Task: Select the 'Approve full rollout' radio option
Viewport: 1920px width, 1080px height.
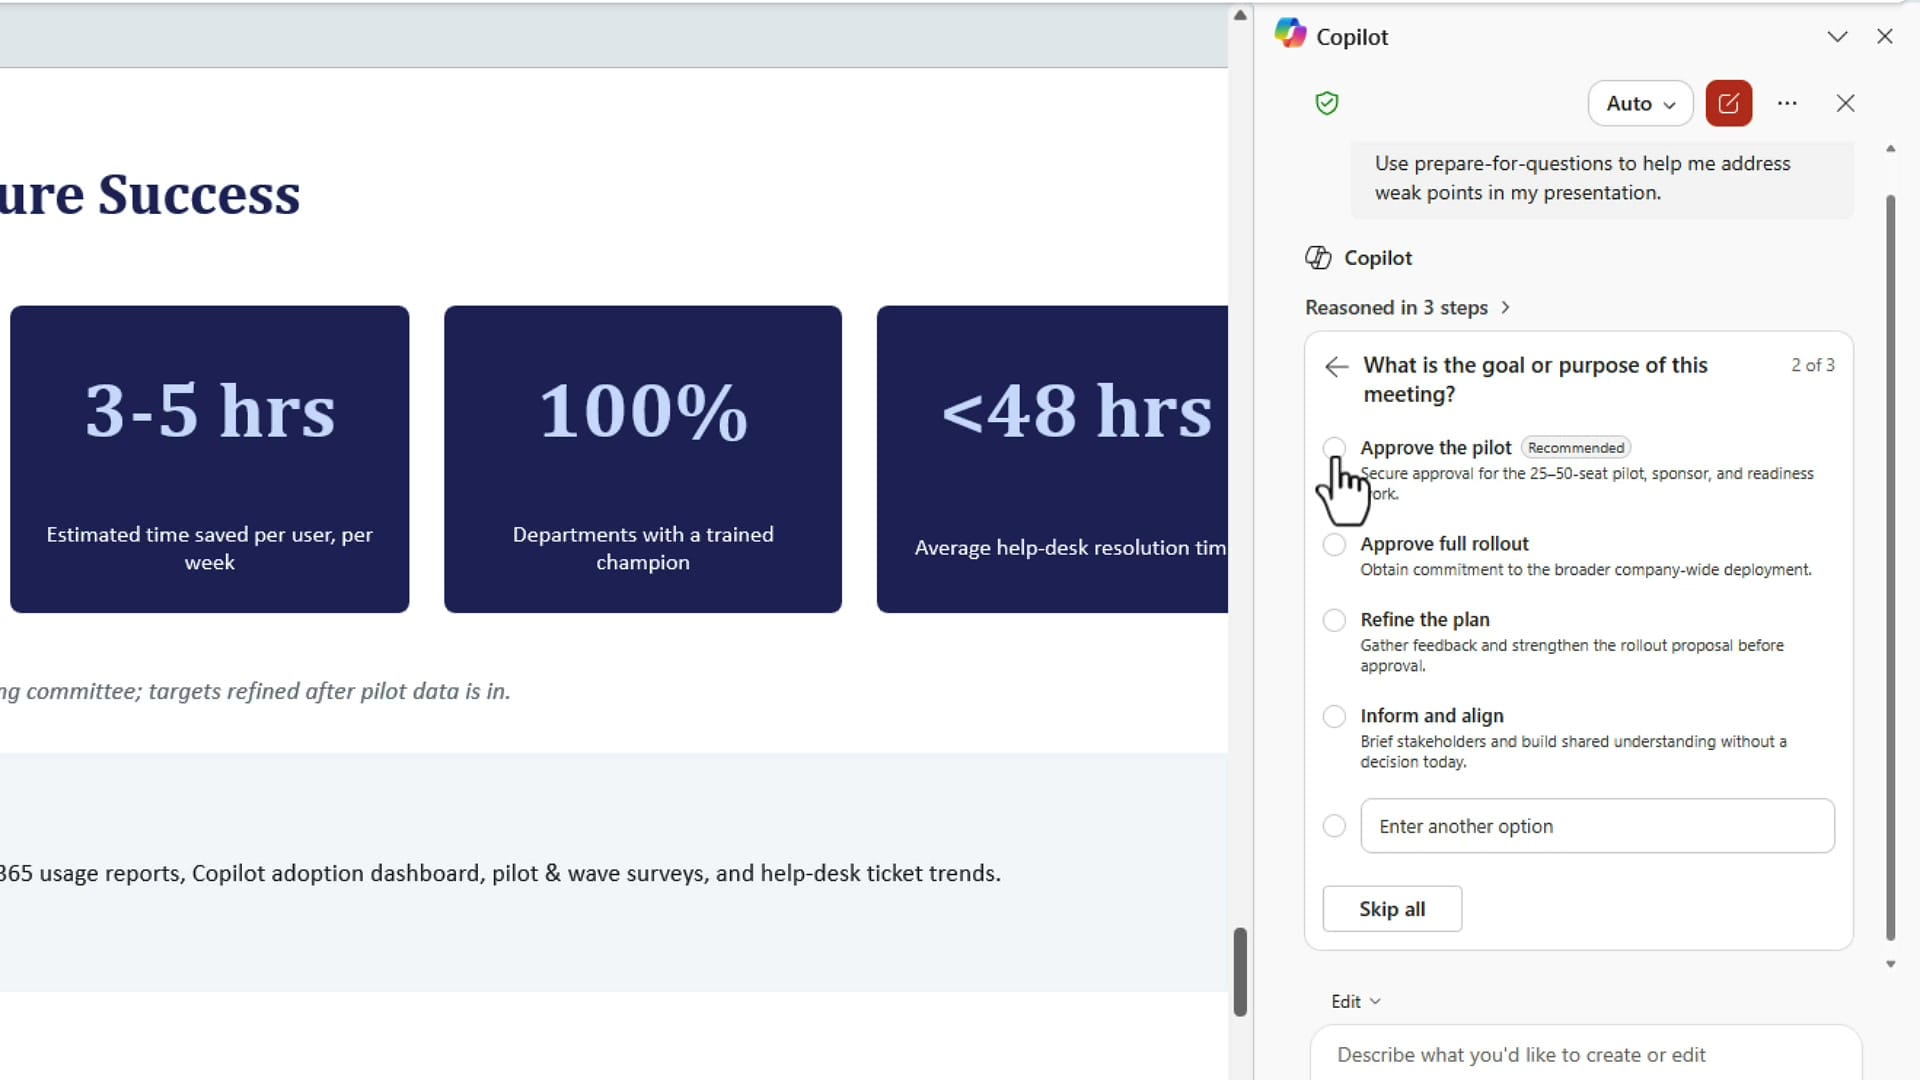Action: coord(1334,545)
